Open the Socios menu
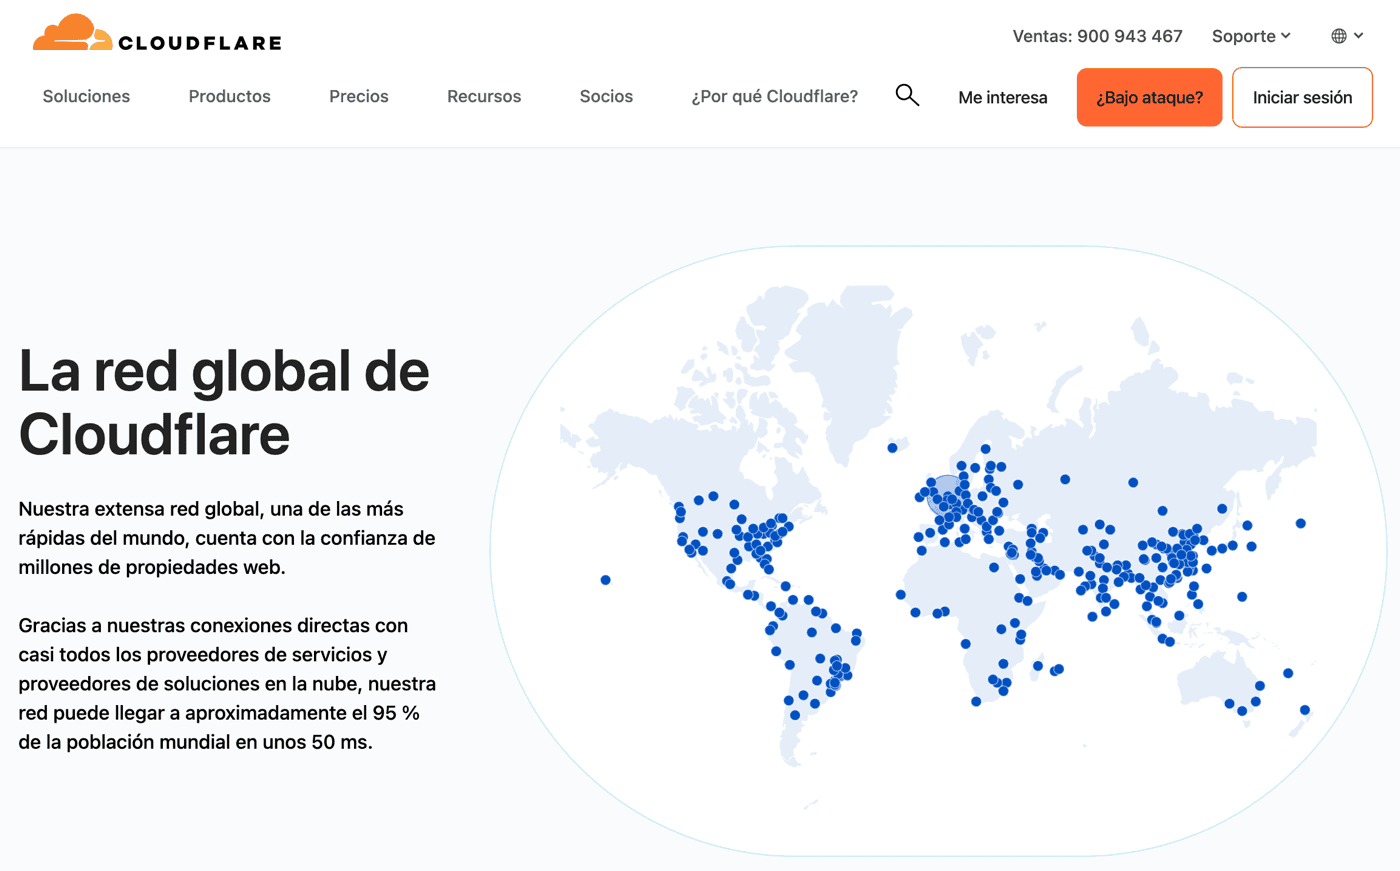1400x871 pixels. (606, 96)
